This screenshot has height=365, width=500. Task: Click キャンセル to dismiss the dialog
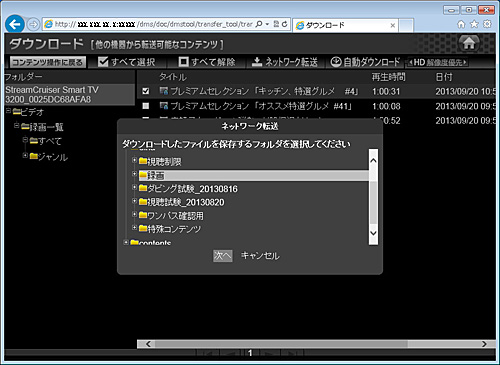260,256
